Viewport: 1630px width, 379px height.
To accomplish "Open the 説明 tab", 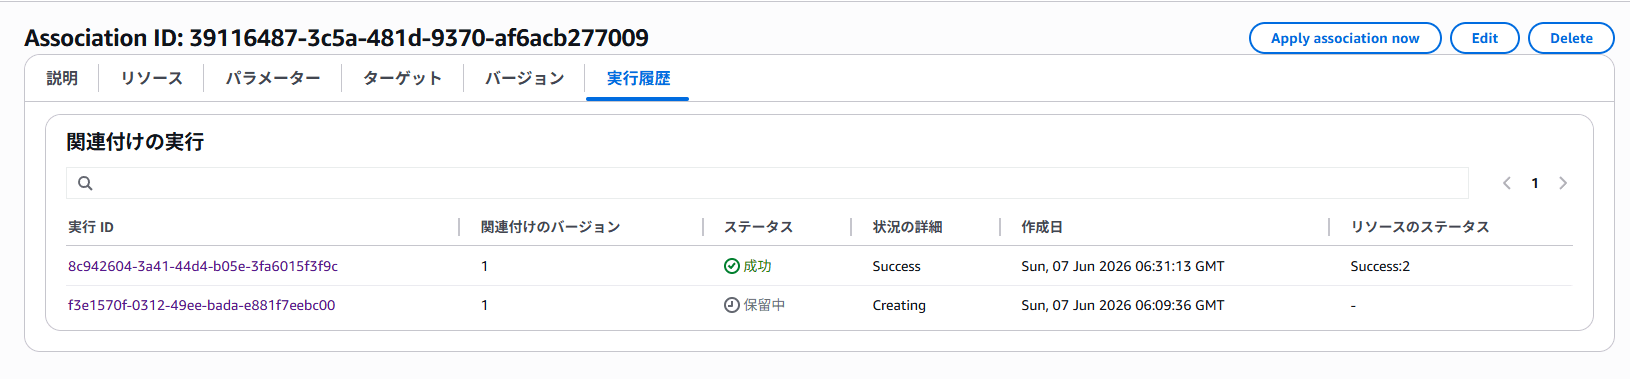I will point(62,78).
